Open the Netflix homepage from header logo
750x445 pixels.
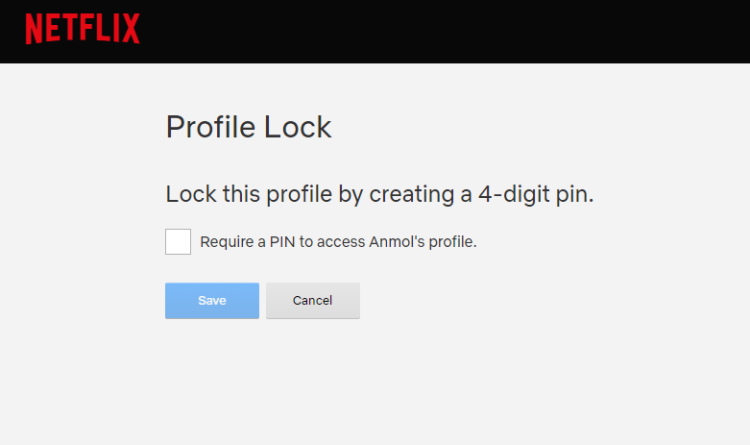[x=82, y=28]
